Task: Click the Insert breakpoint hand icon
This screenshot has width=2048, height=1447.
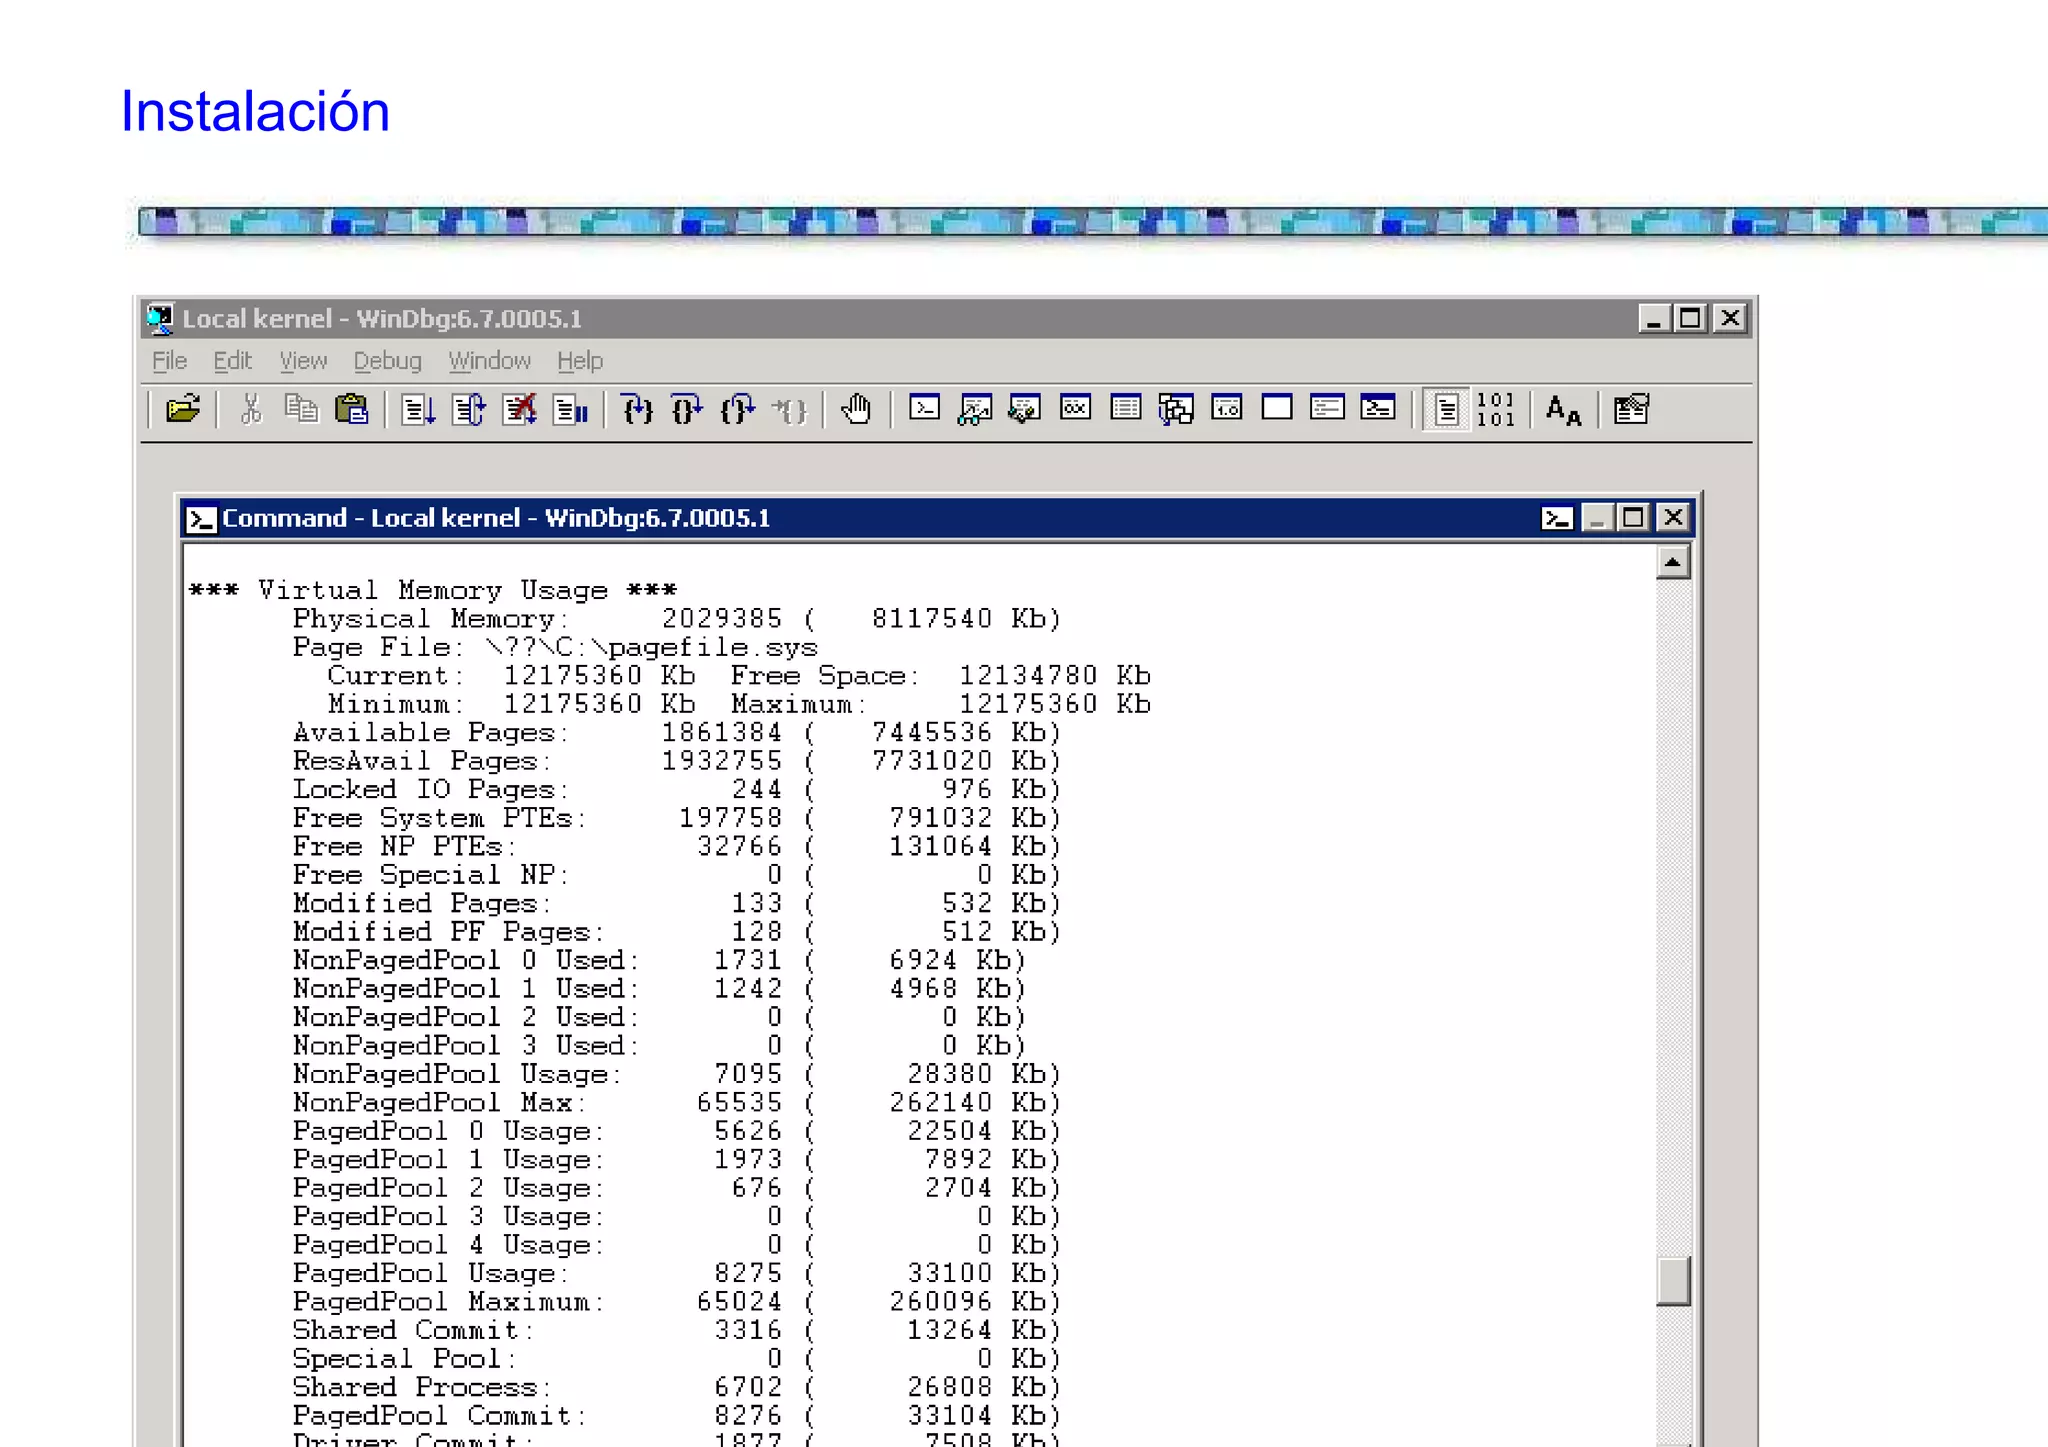Action: [x=856, y=409]
